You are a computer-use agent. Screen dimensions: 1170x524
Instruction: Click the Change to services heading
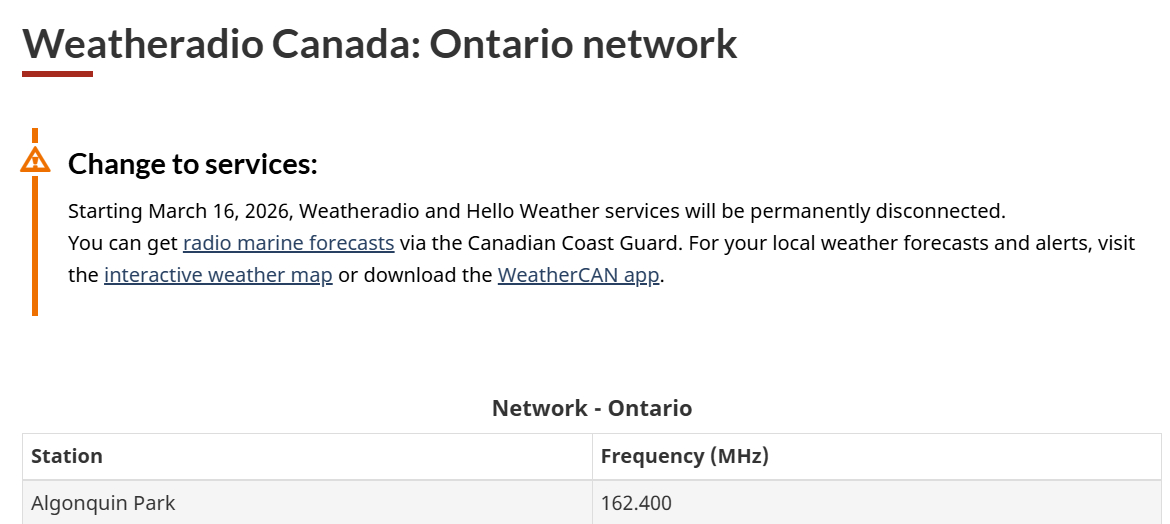192,164
